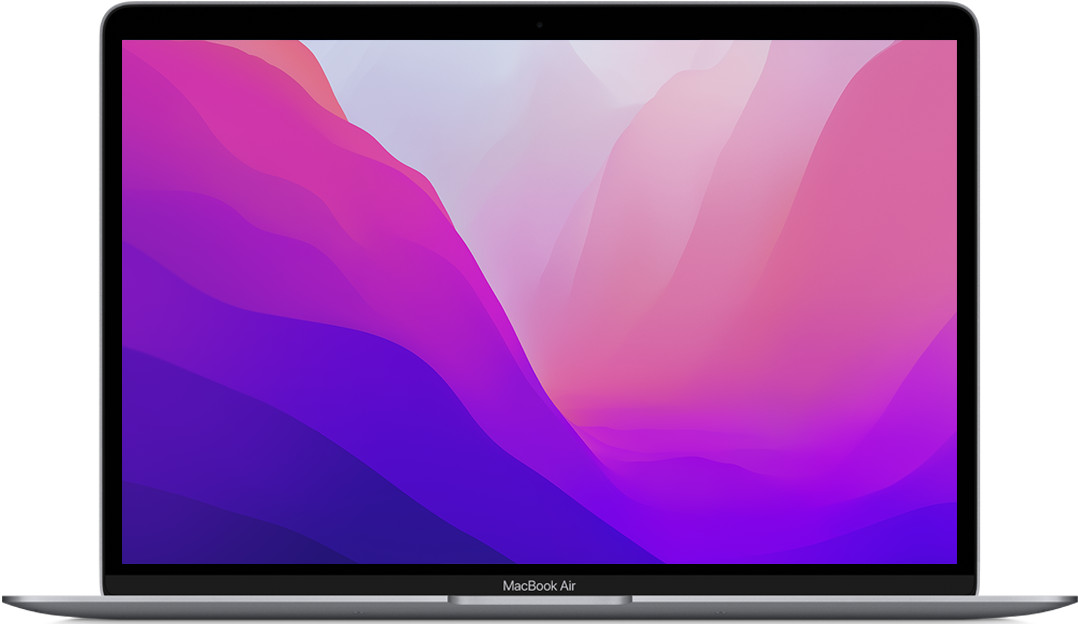Click the screen center of the MacBook display
1078x624 pixels.
tap(539, 300)
